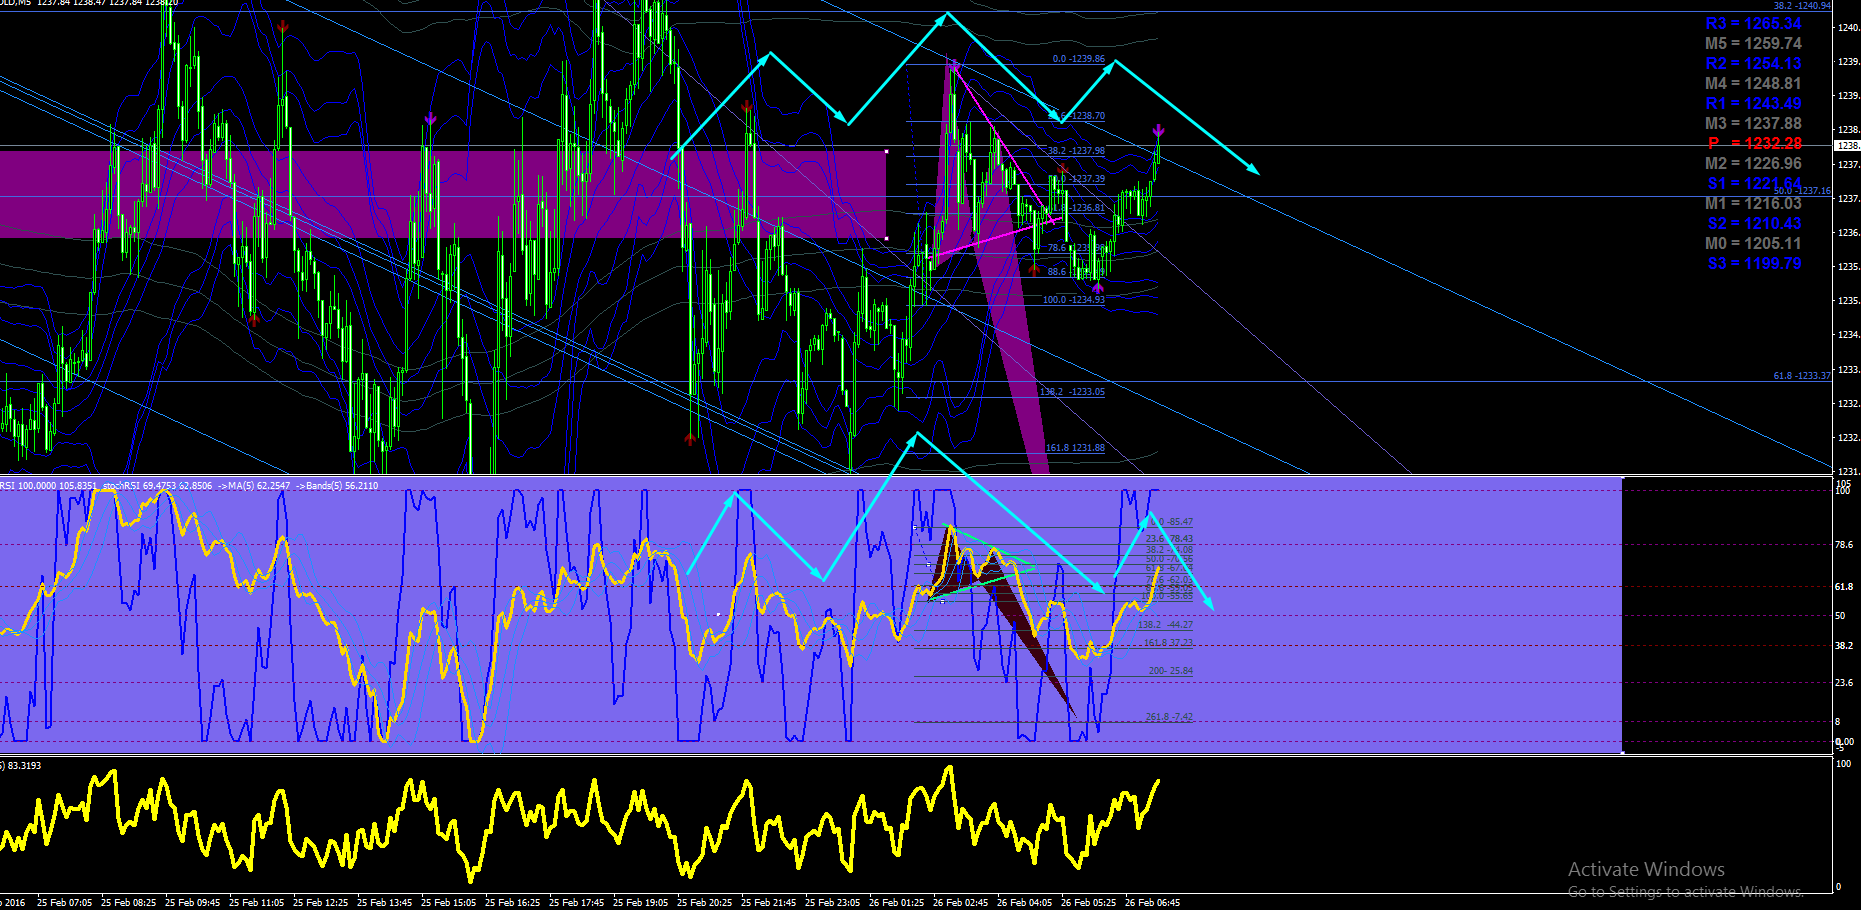
Task: Select the S2 = 1210.43 support label
Action: coord(1754,224)
